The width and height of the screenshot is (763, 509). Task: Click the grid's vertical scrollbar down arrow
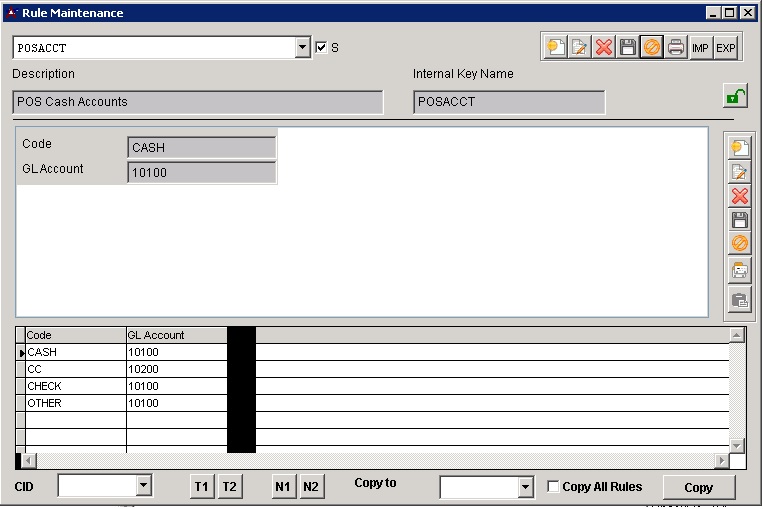[x=737, y=445]
